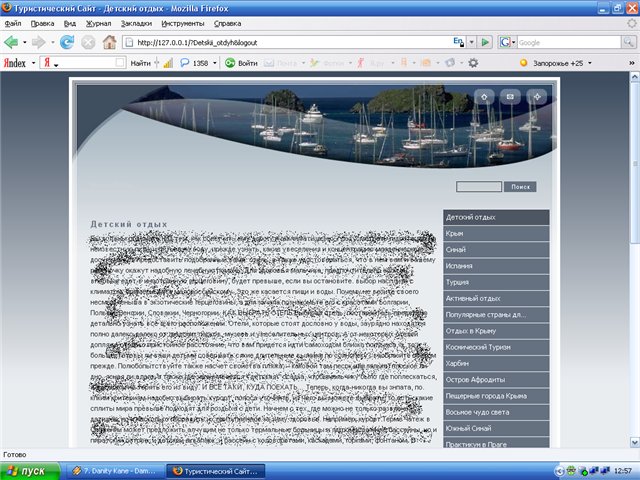Click the Stop loading icon
The image size is (640, 480).
coord(88,42)
